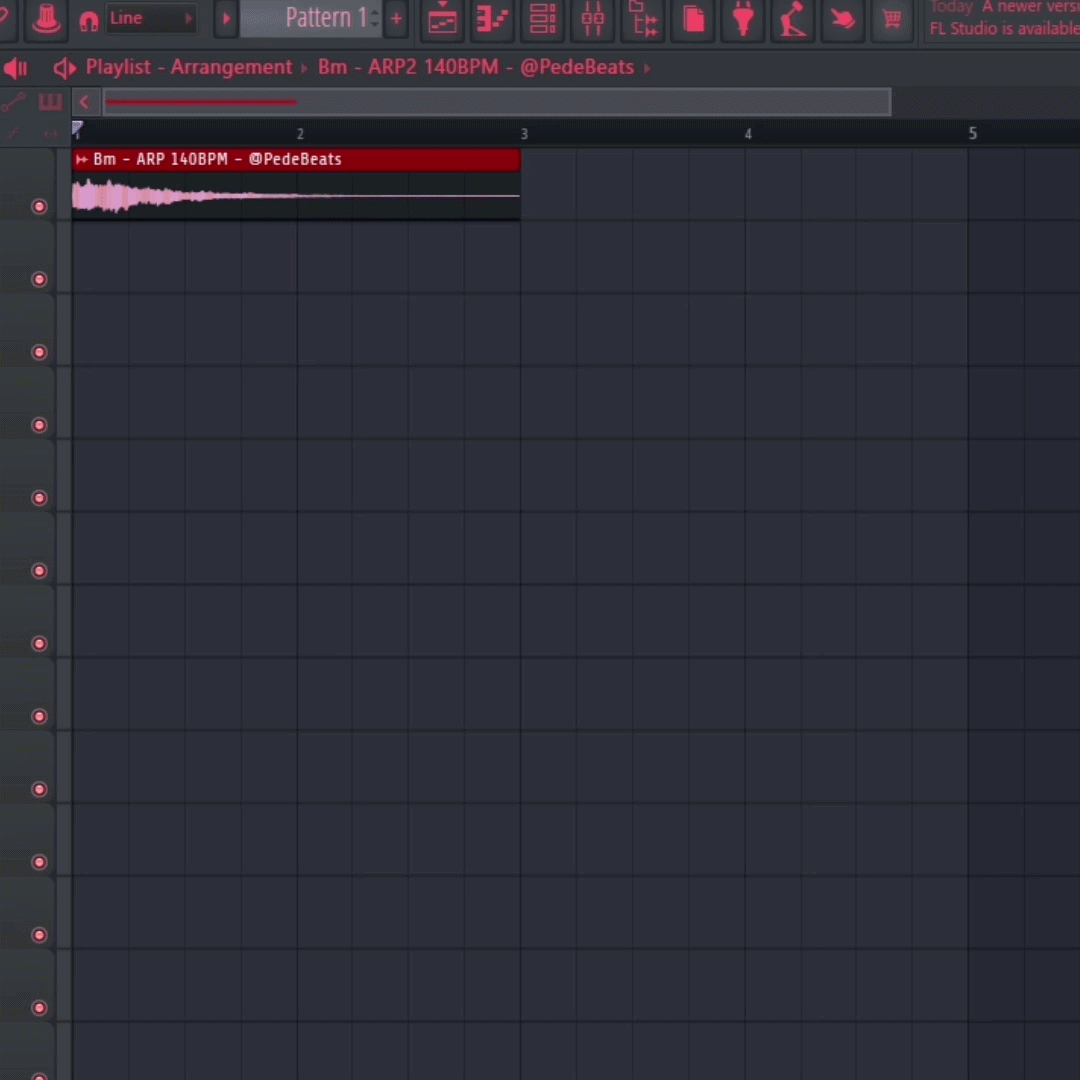
Task: Open the Browser tree icon
Action: (642, 19)
